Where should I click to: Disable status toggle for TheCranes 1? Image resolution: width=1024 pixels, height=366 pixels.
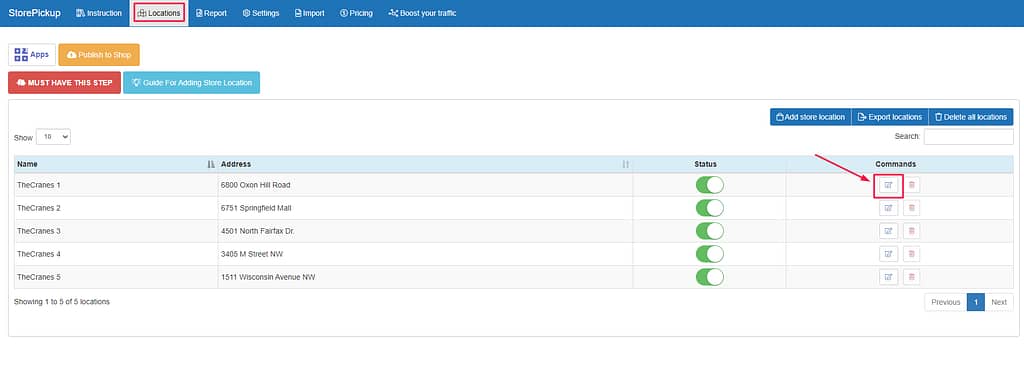710,185
